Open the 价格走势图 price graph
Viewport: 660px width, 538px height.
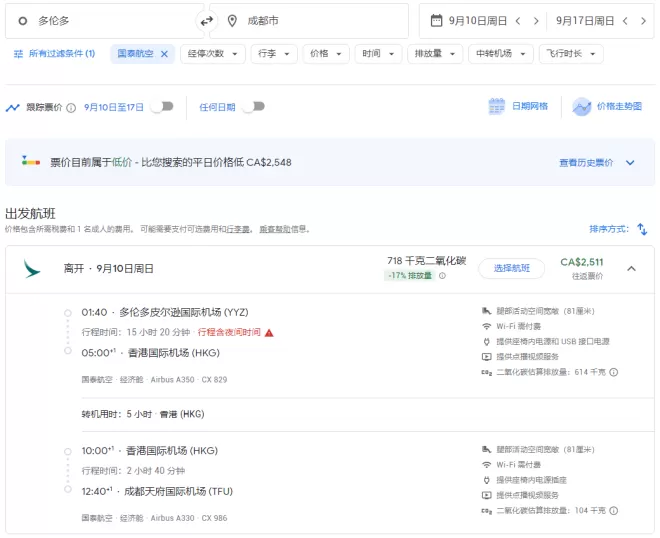pyautogui.click(x=607, y=107)
